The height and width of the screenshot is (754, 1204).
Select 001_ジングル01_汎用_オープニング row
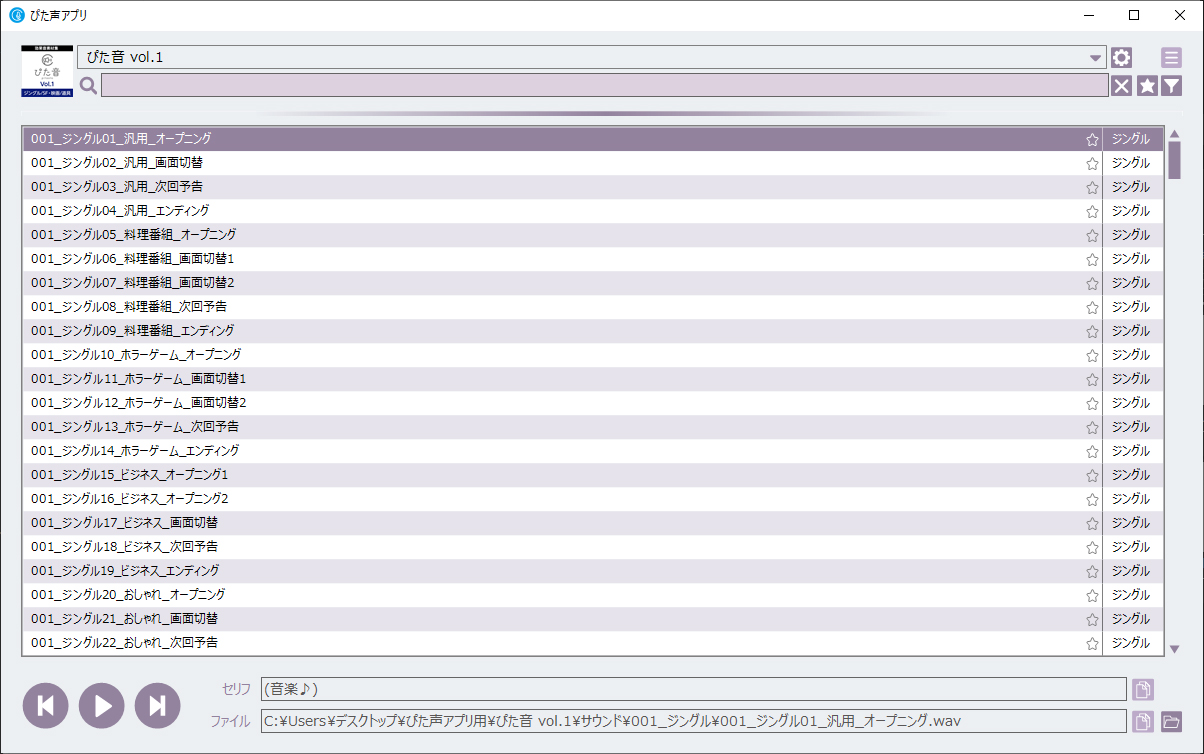pos(593,139)
